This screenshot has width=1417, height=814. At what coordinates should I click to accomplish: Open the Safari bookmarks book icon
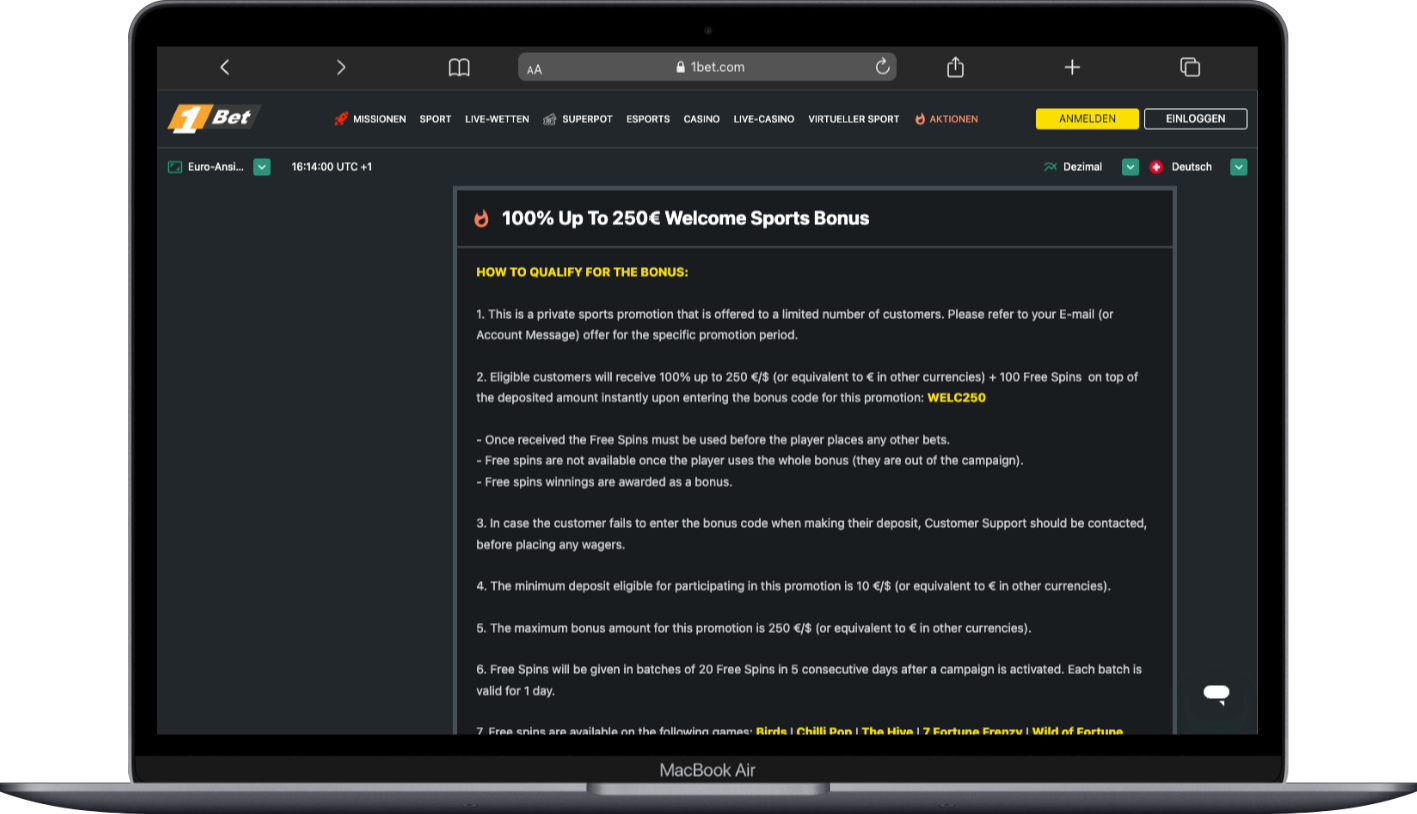[x=459, y=67]
